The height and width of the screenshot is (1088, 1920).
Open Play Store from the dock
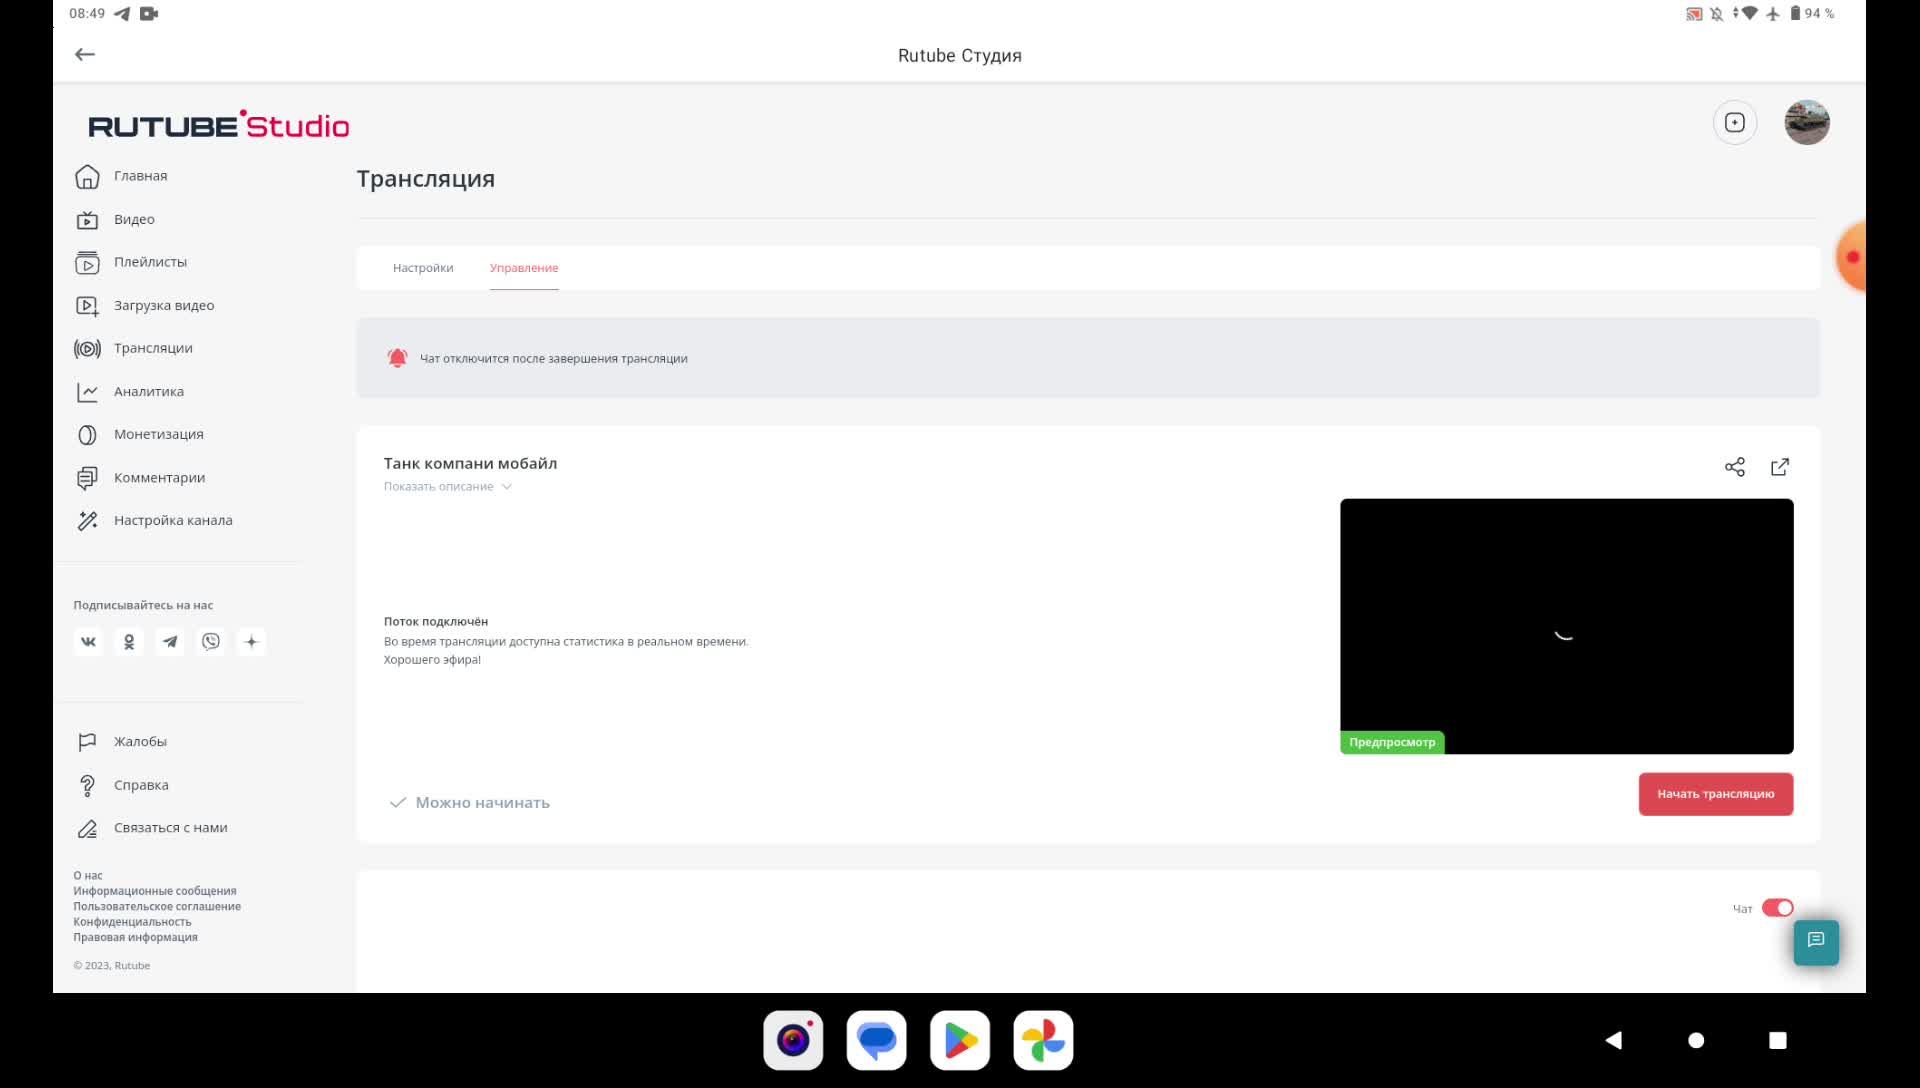[x=960, y=1041]
